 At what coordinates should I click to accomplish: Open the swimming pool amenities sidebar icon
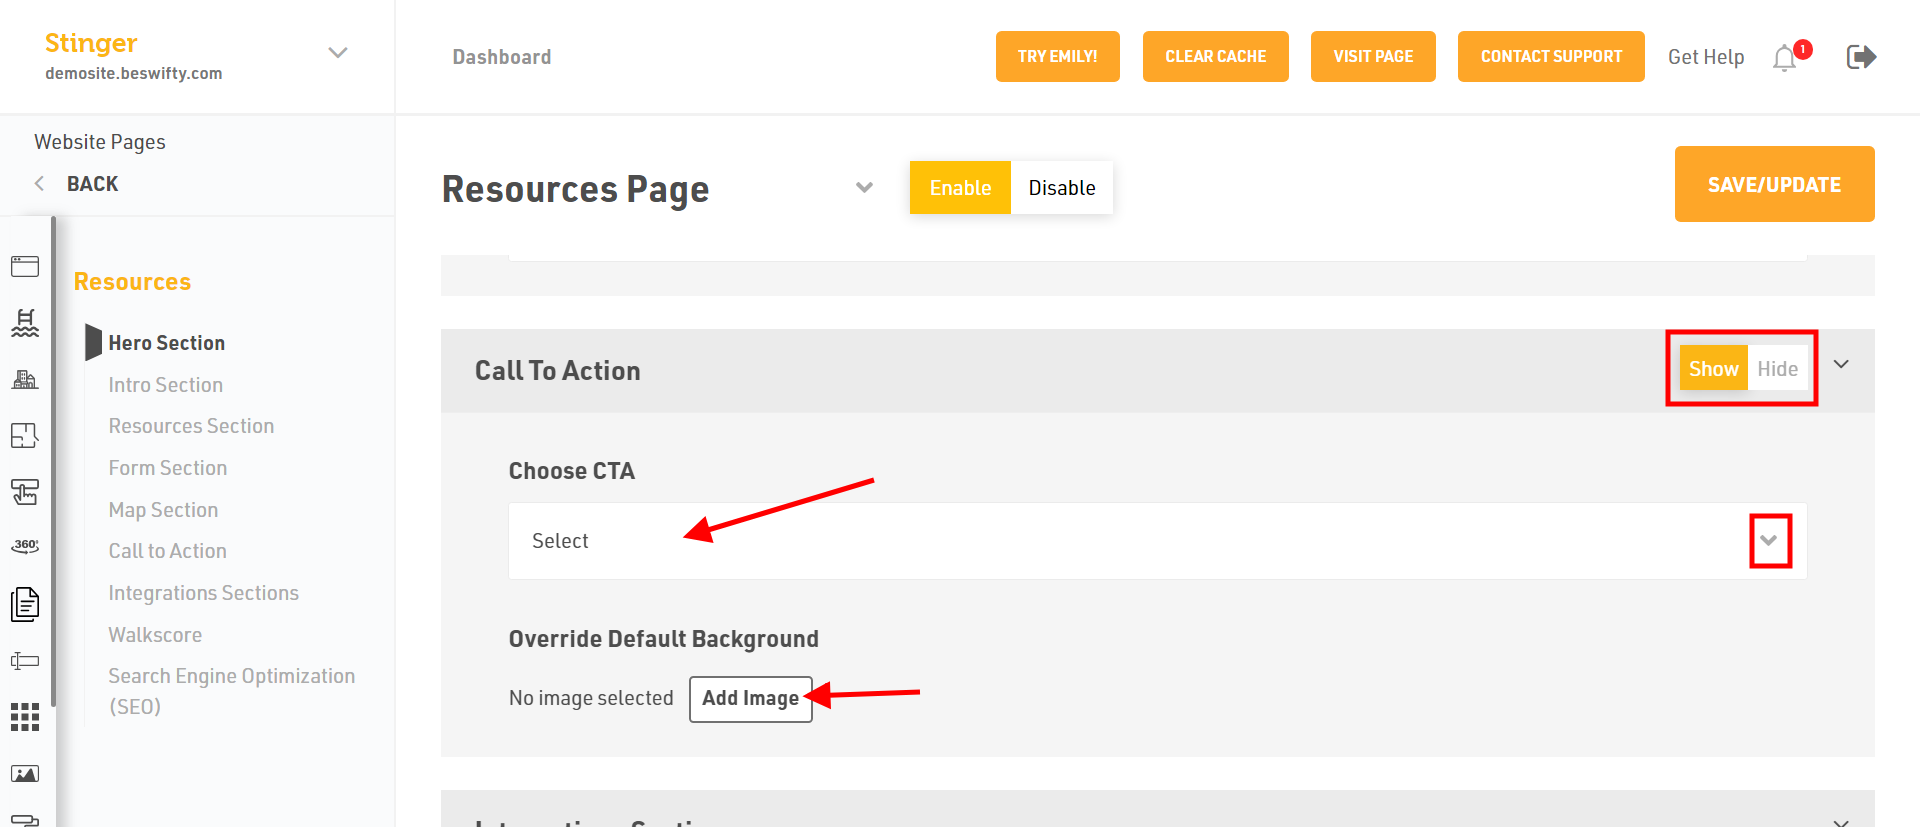tap(25, 323)
